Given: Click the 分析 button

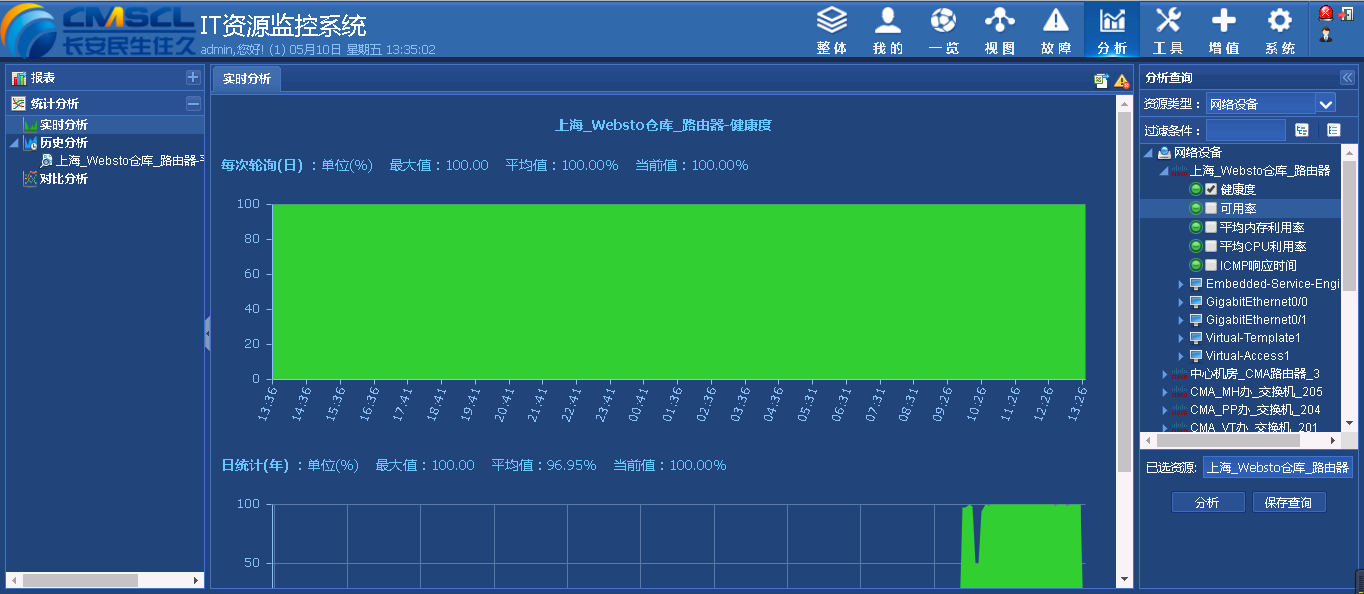Looking at the screenshot, I should point(1208,502).
